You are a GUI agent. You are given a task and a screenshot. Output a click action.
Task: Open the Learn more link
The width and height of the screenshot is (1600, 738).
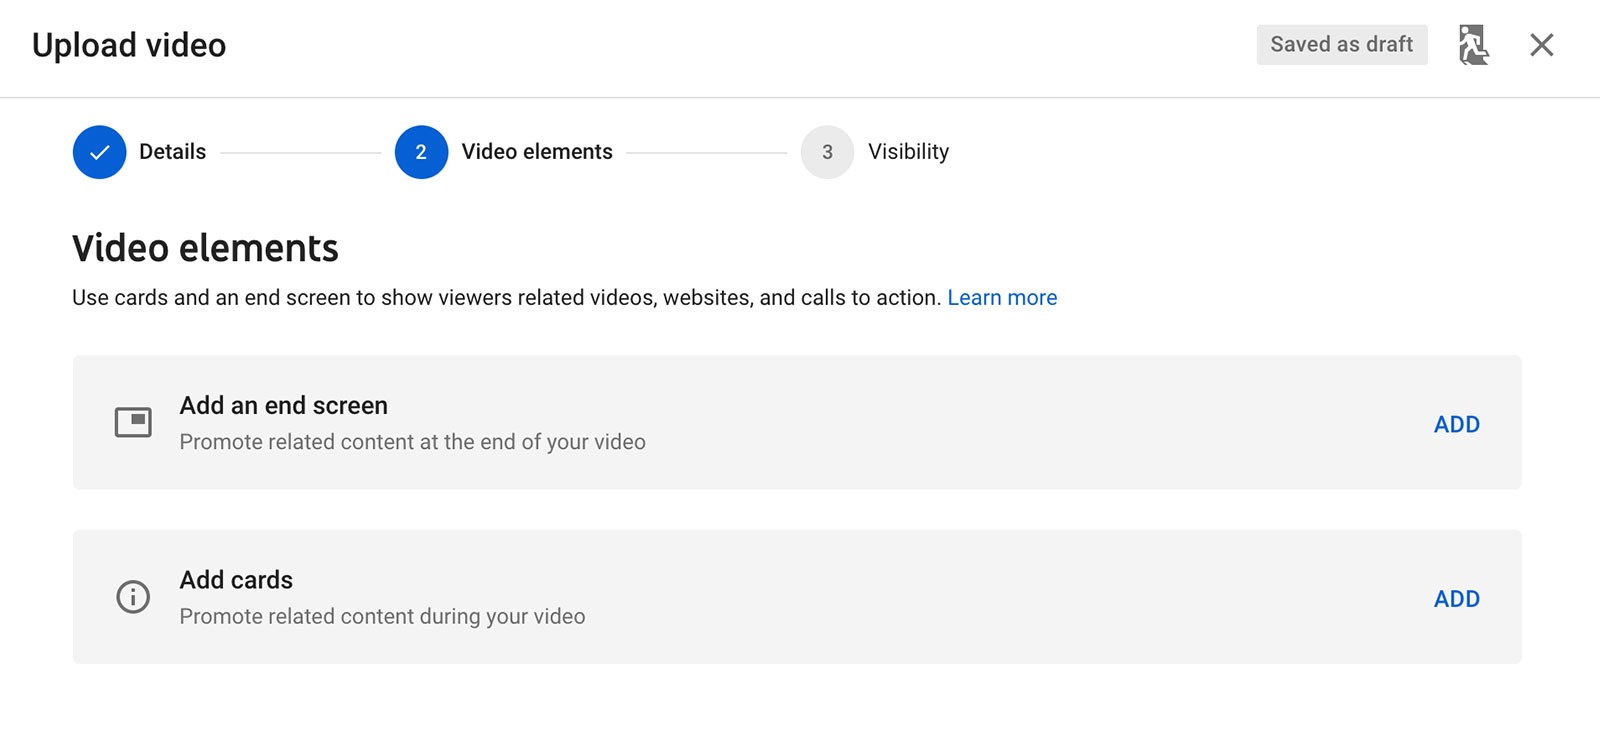1002,298
